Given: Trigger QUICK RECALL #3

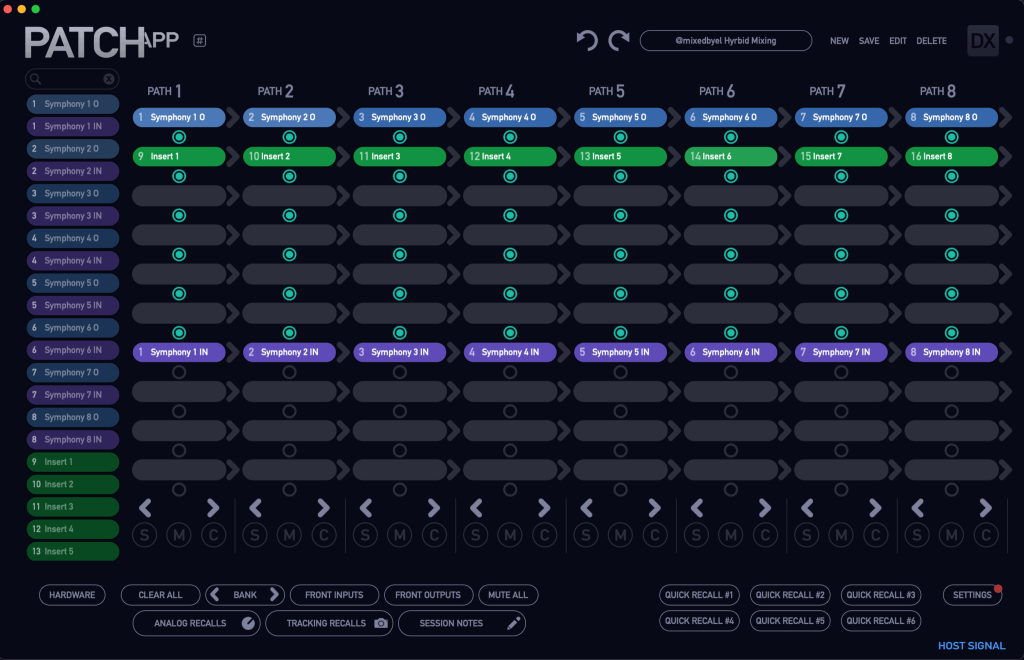Looking at the screenshot, I should pyautogui.click(x=881, y=595).
